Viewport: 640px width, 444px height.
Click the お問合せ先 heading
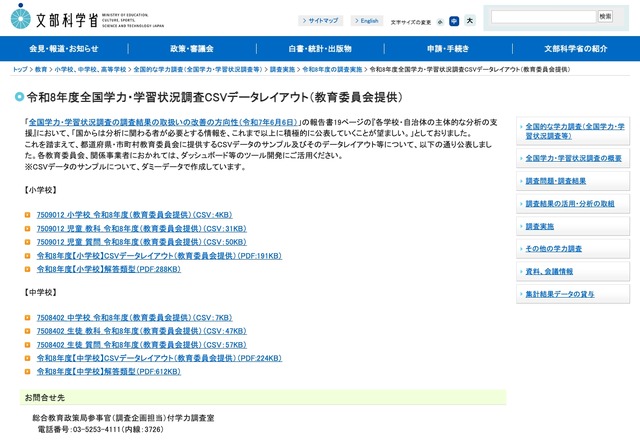click(x=45, y=397)
